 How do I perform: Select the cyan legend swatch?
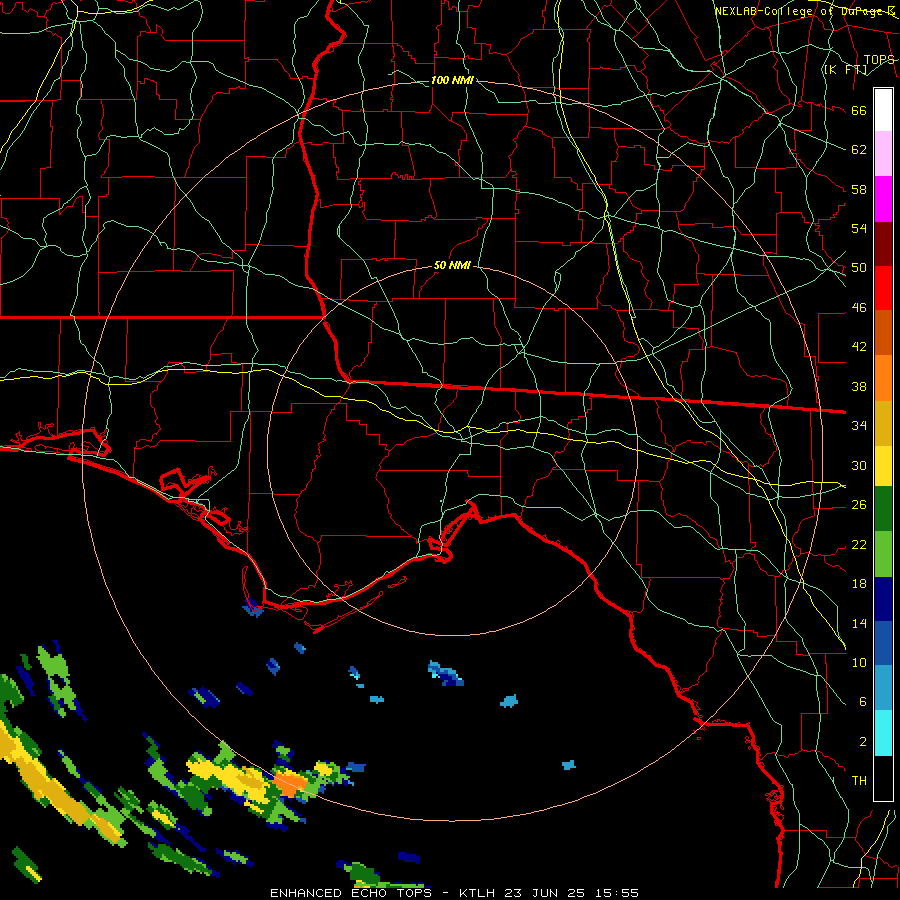coord(883,734)
